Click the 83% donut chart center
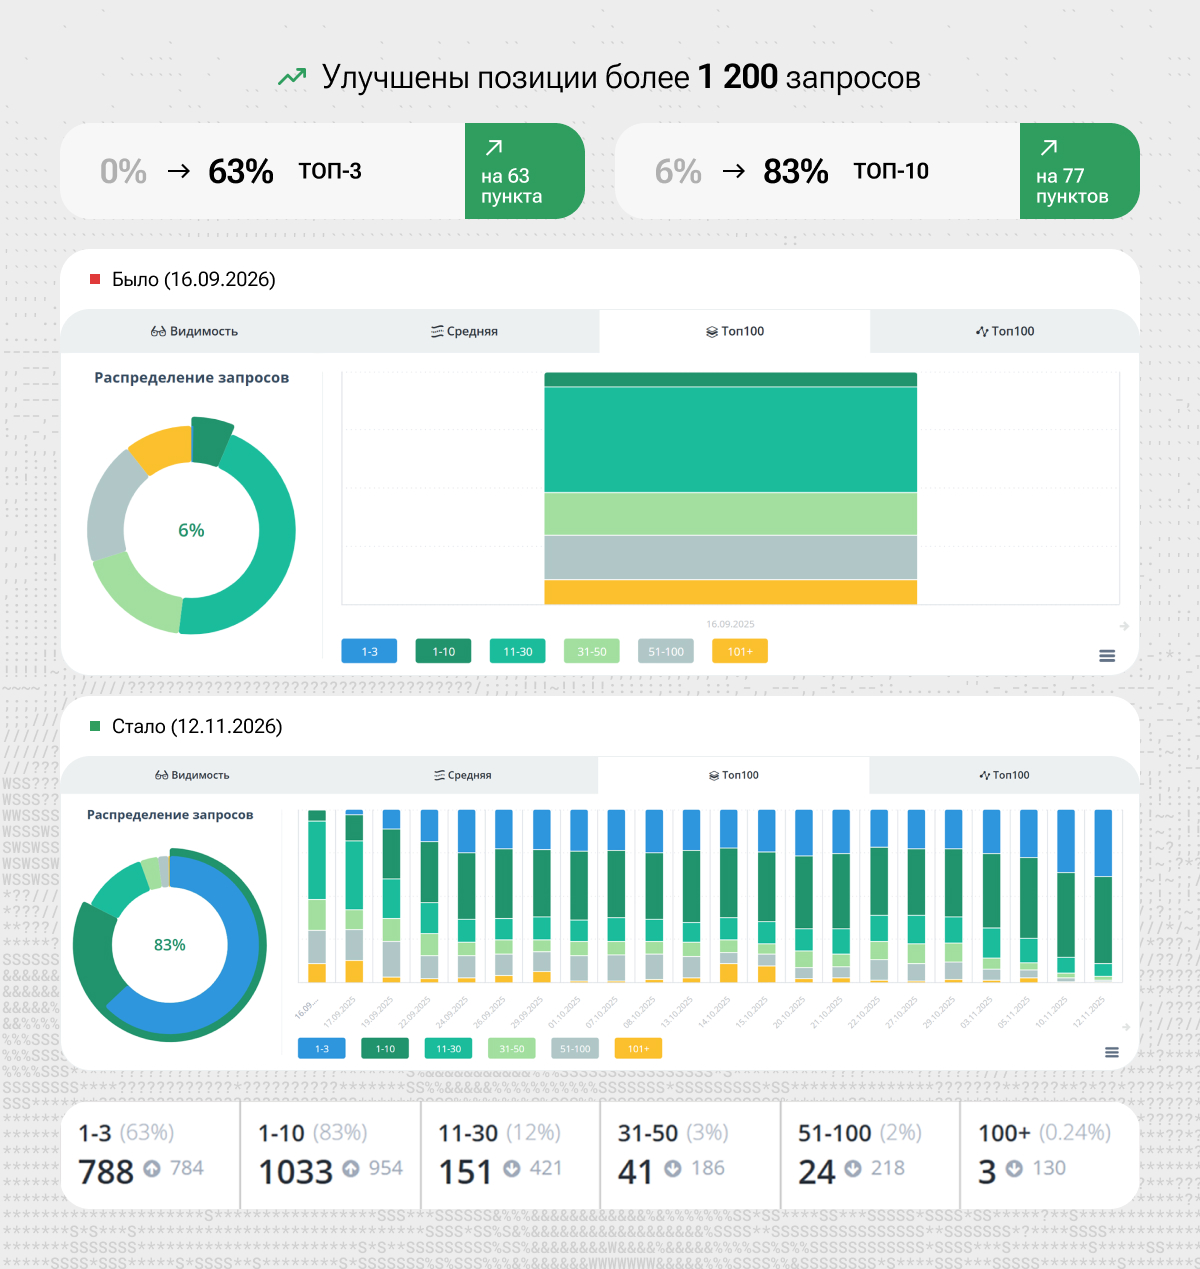The height and width of the screenshot is (1269, 1200). pos(169,945)
